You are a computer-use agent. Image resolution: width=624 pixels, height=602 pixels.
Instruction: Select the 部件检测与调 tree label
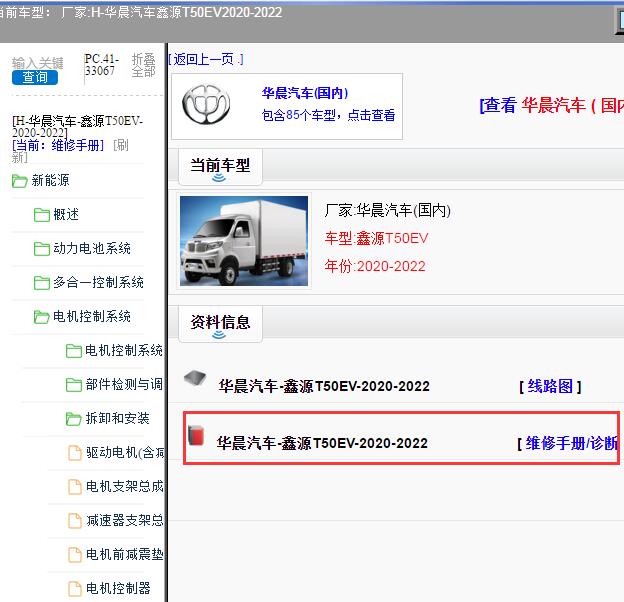click(124, 384)
